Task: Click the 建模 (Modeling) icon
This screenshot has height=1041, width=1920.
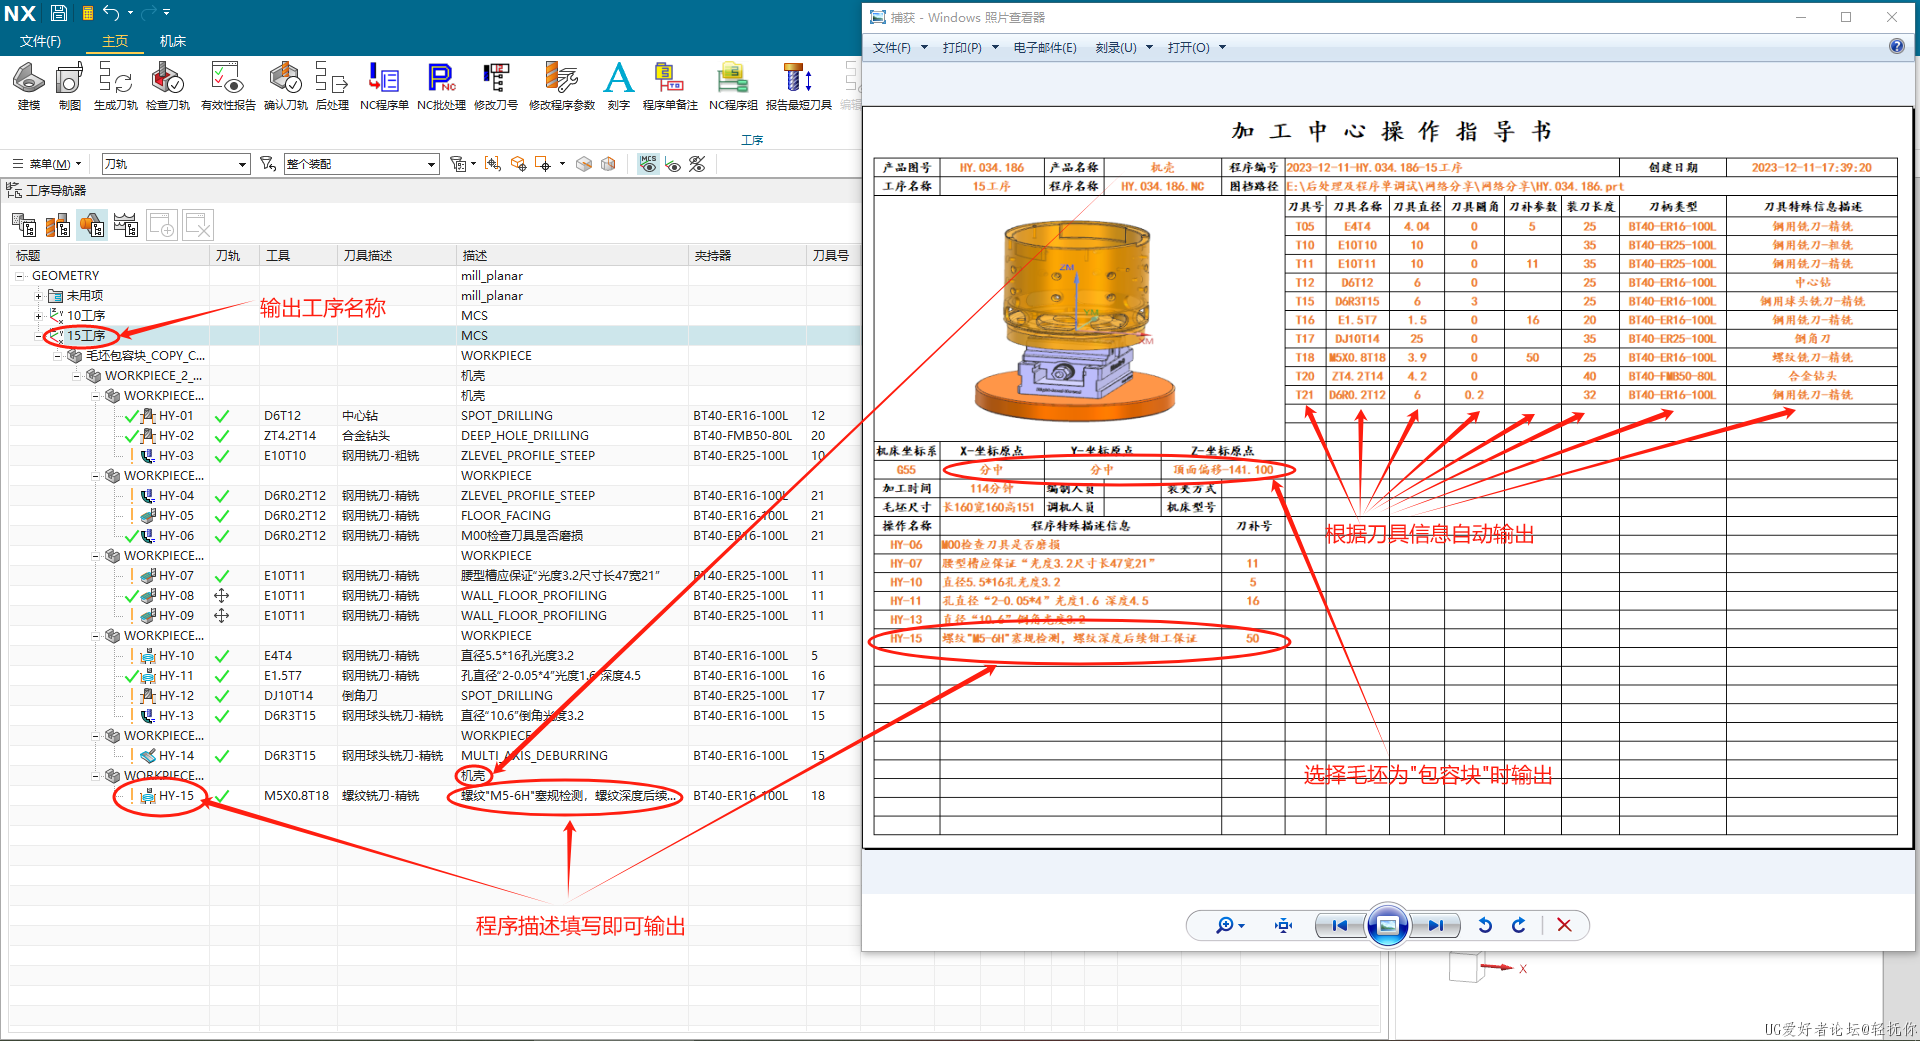Action: point(29,85)
